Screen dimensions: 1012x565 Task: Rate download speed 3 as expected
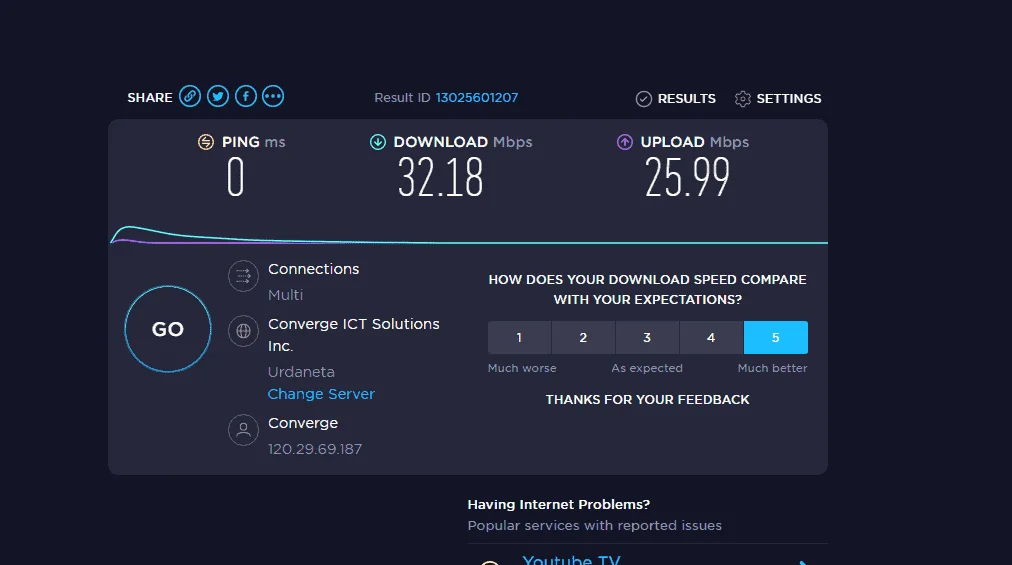(647, 338)
